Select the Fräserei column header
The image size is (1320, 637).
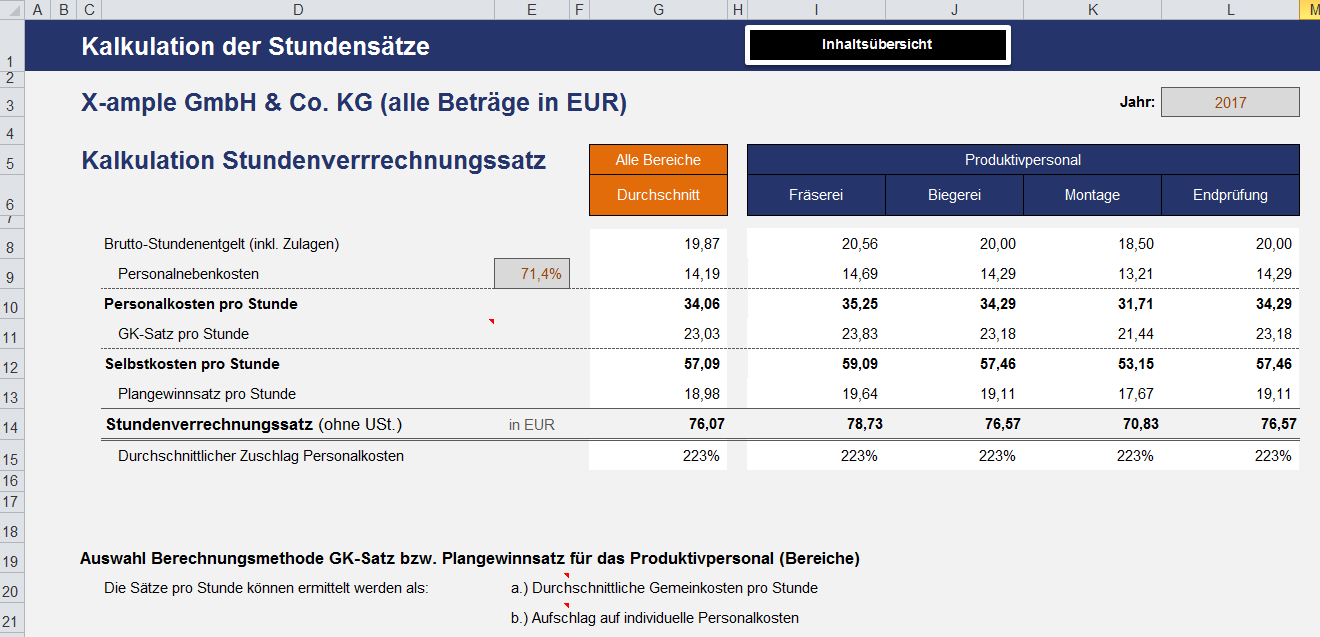(815, 194)
